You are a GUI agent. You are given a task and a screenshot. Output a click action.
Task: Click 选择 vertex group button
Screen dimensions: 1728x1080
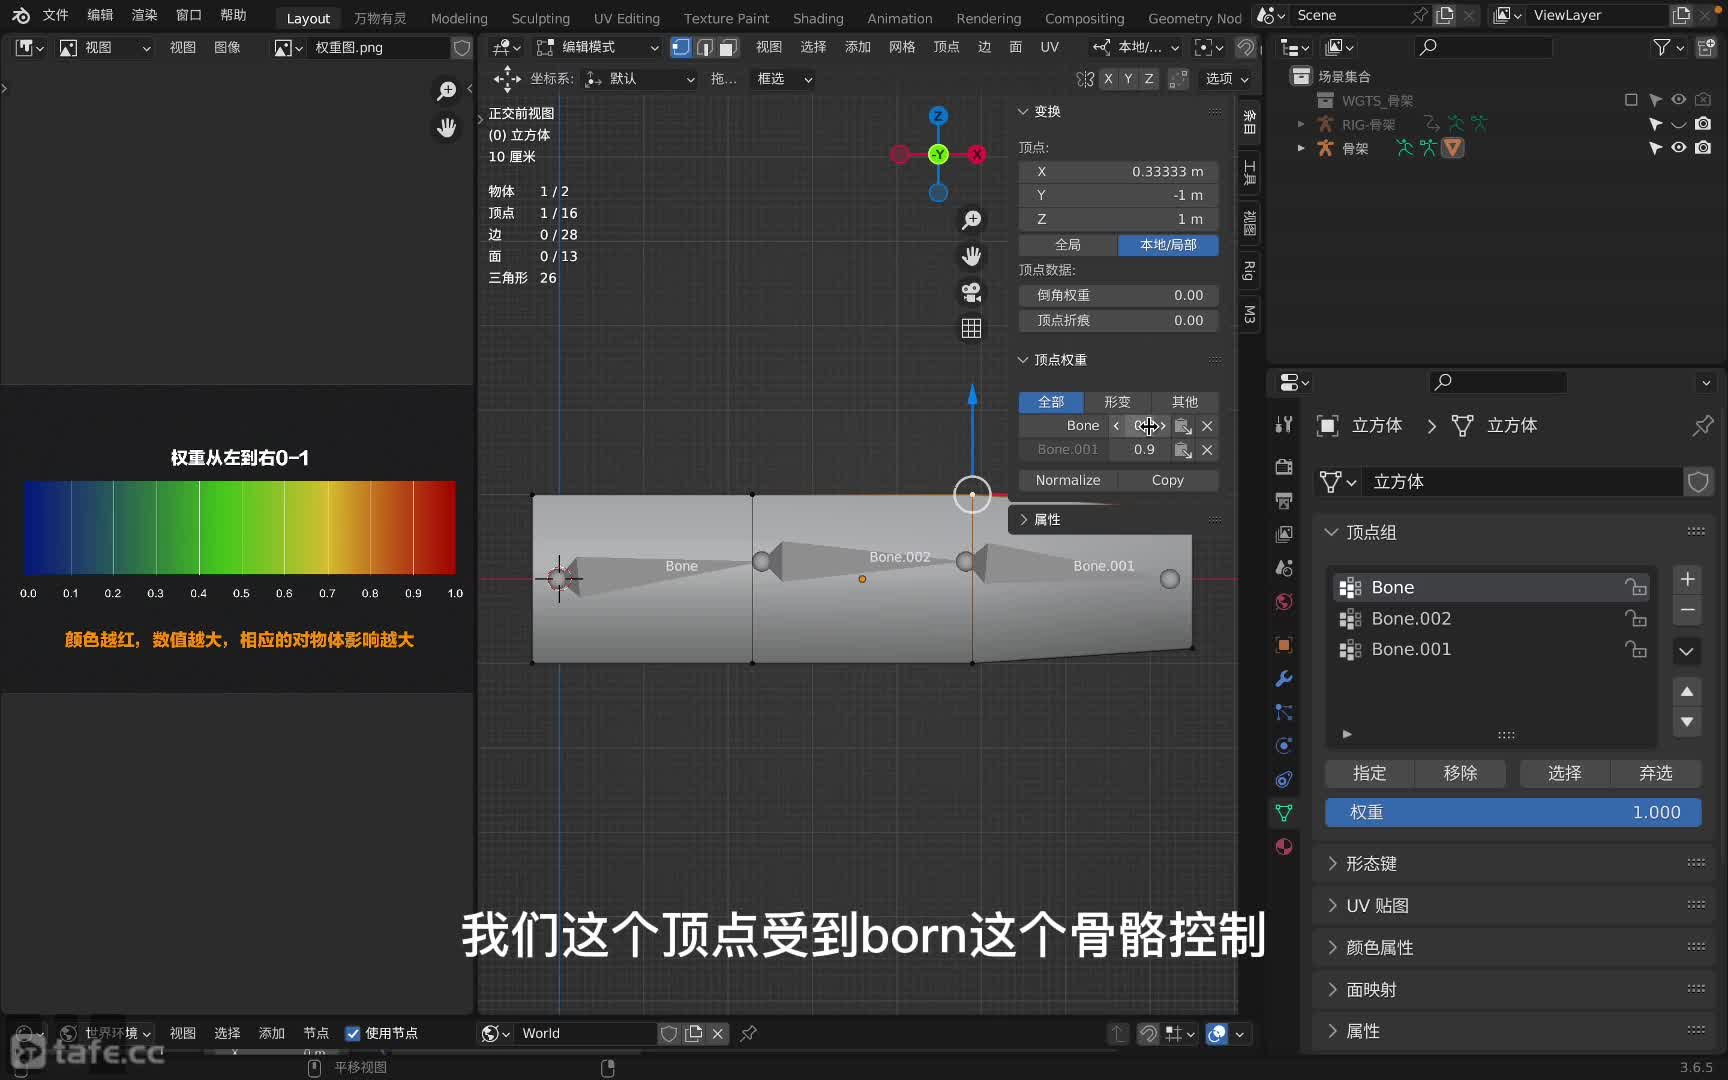(x=1564, y=773)
